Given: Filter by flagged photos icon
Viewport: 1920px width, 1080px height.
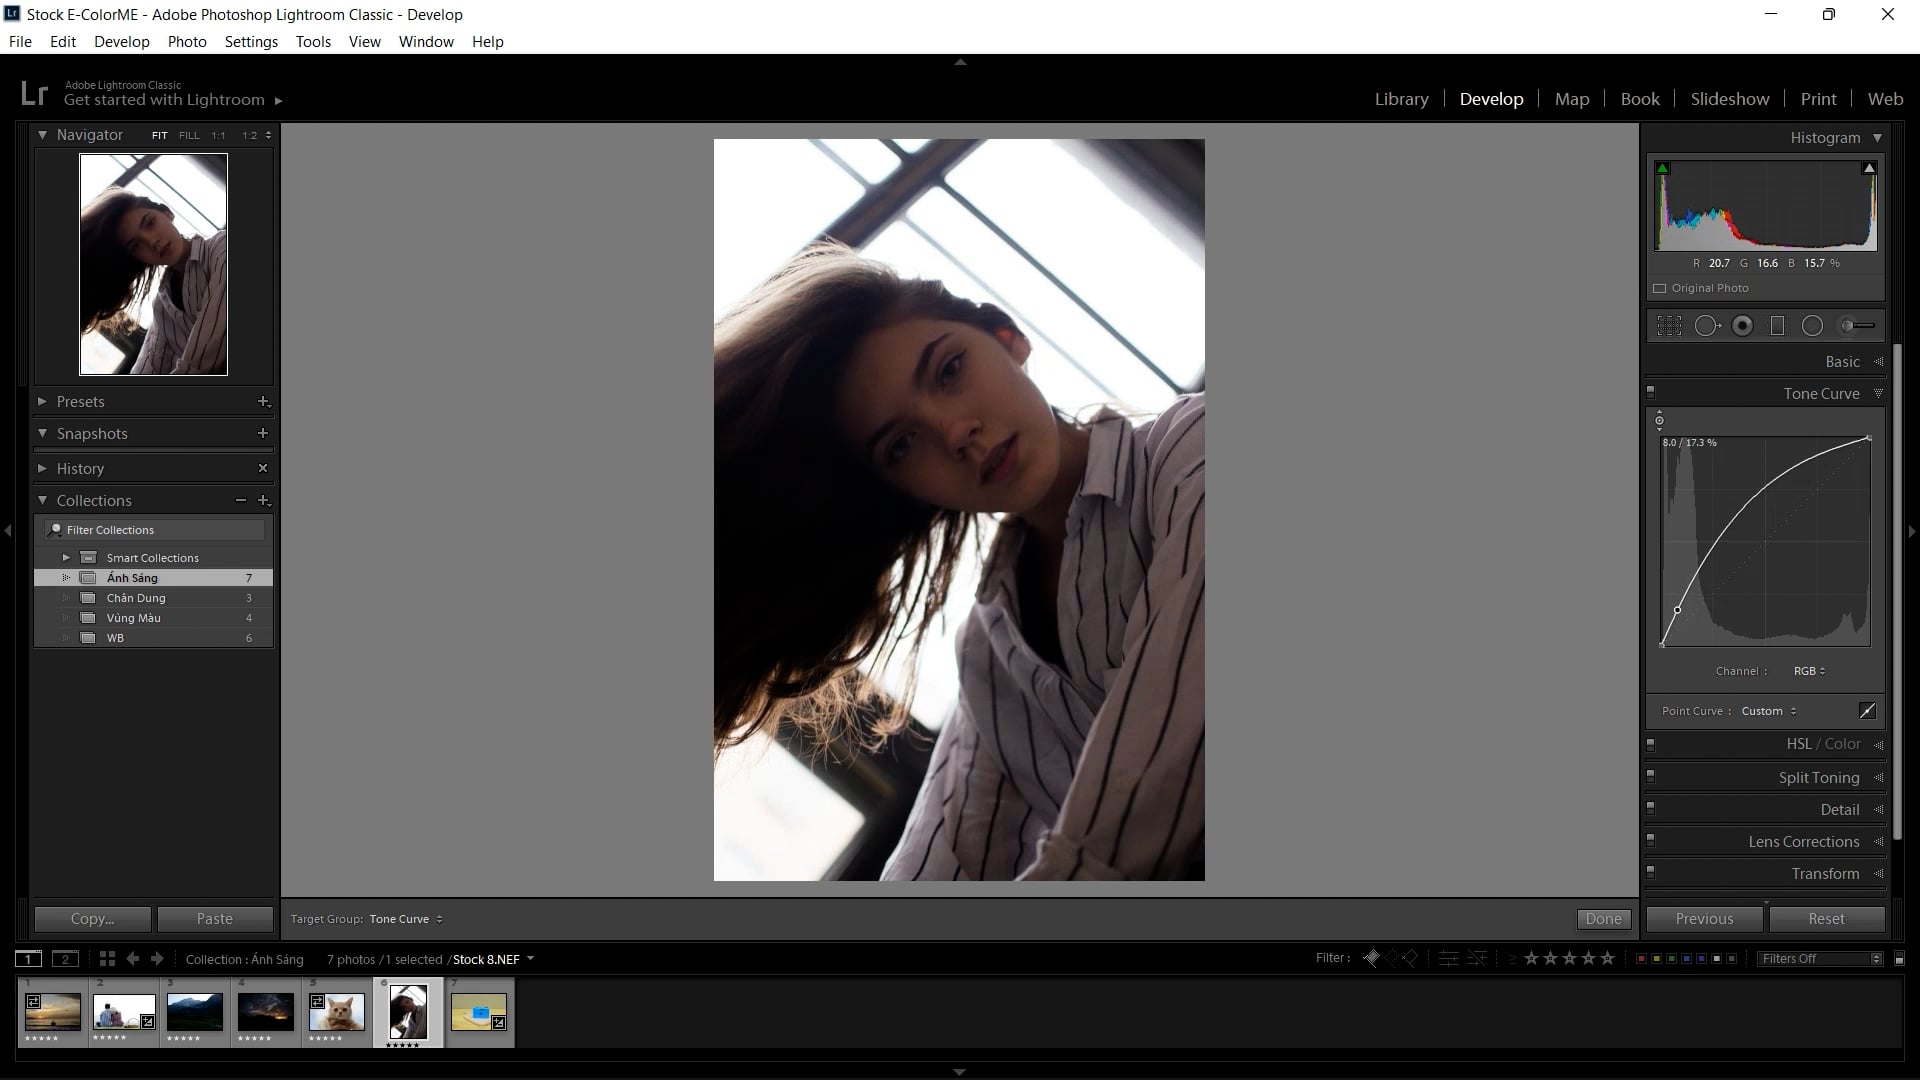Looking at the screenshot, I should point(1371,958).
